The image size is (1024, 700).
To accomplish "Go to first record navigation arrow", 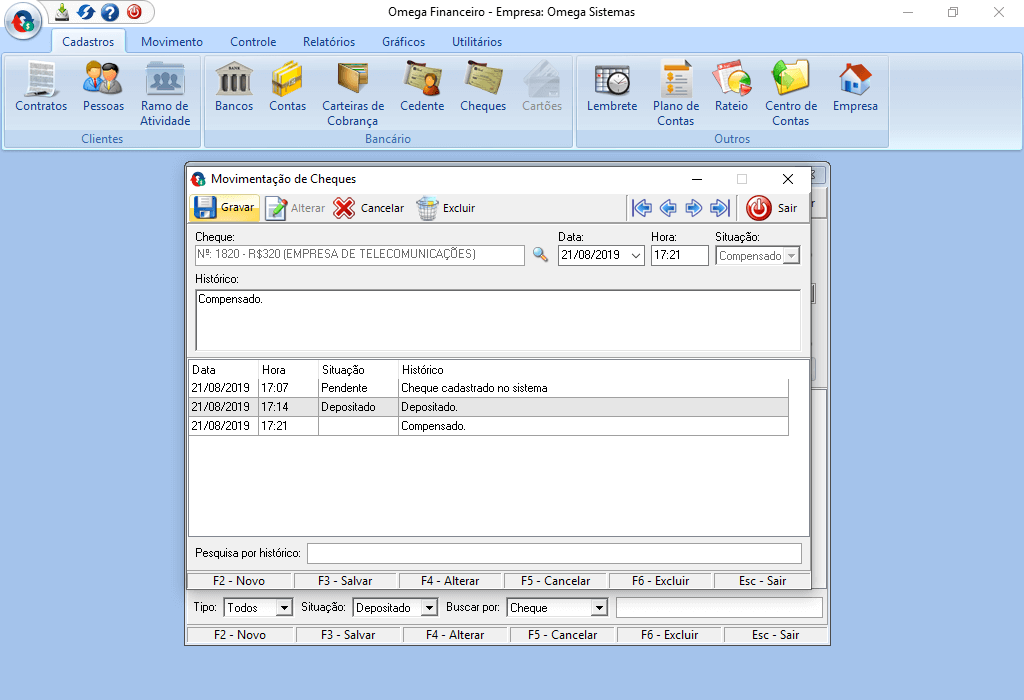I will coord(642,208).
